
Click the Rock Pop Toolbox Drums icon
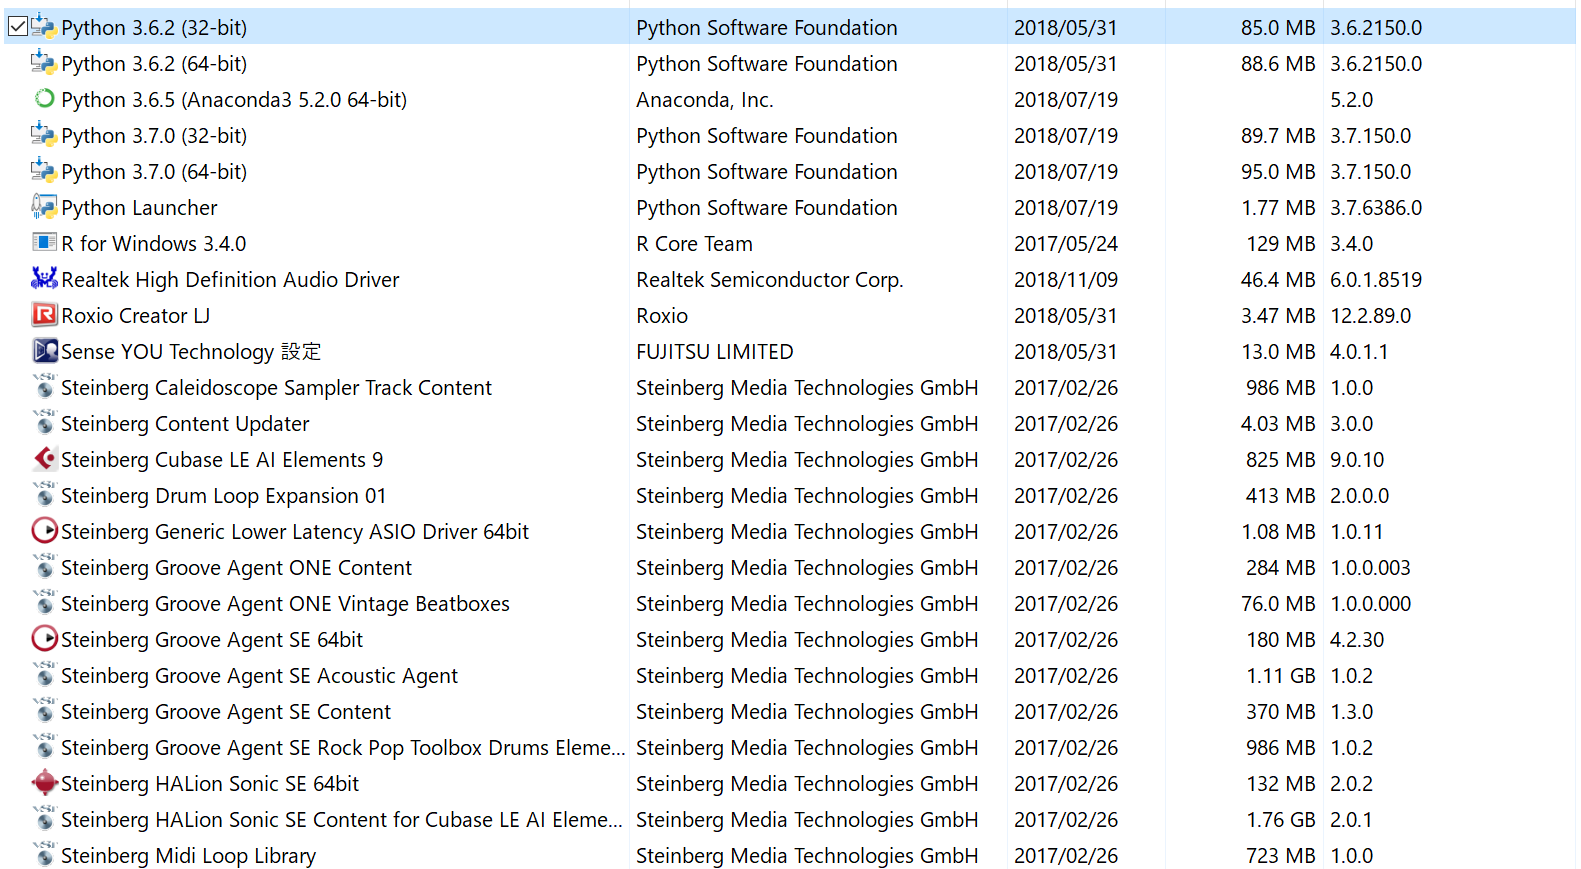(44, 747)
